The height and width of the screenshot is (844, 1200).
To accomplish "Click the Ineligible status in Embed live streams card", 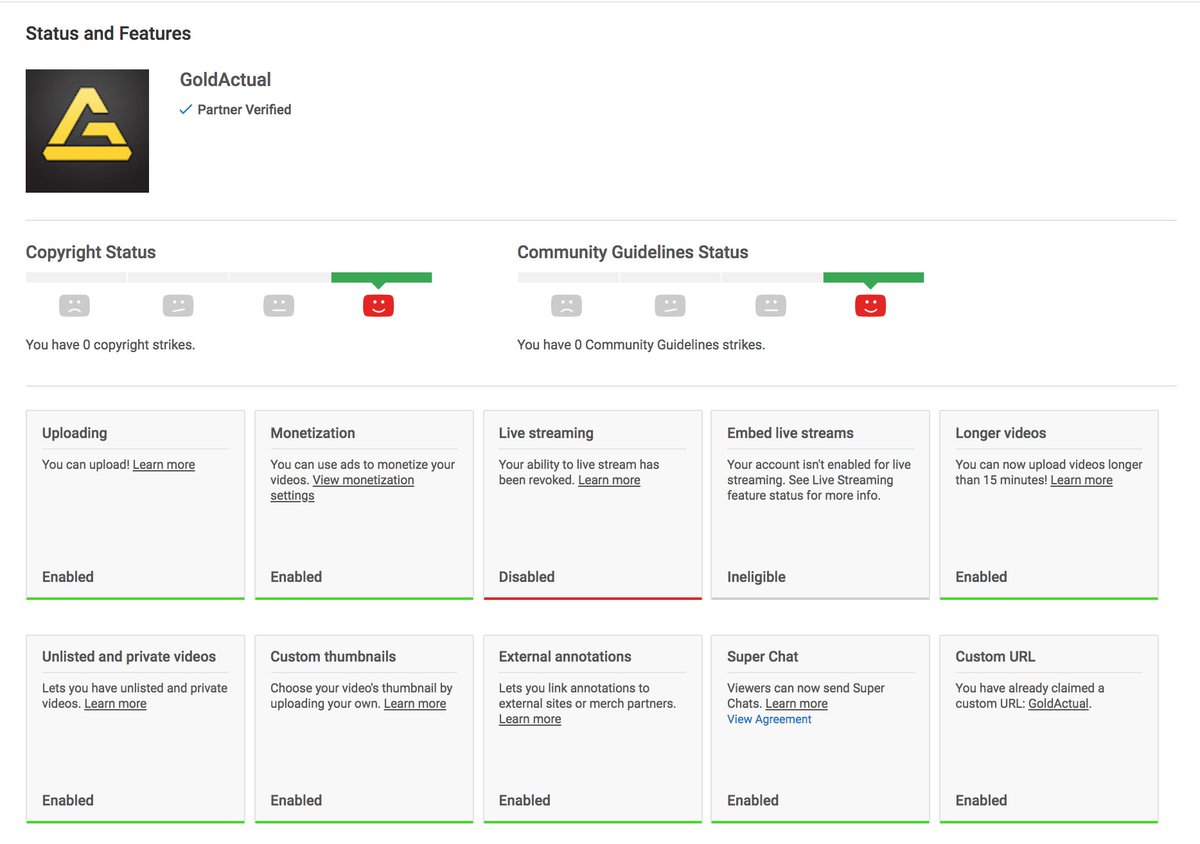I will point(756,577).
